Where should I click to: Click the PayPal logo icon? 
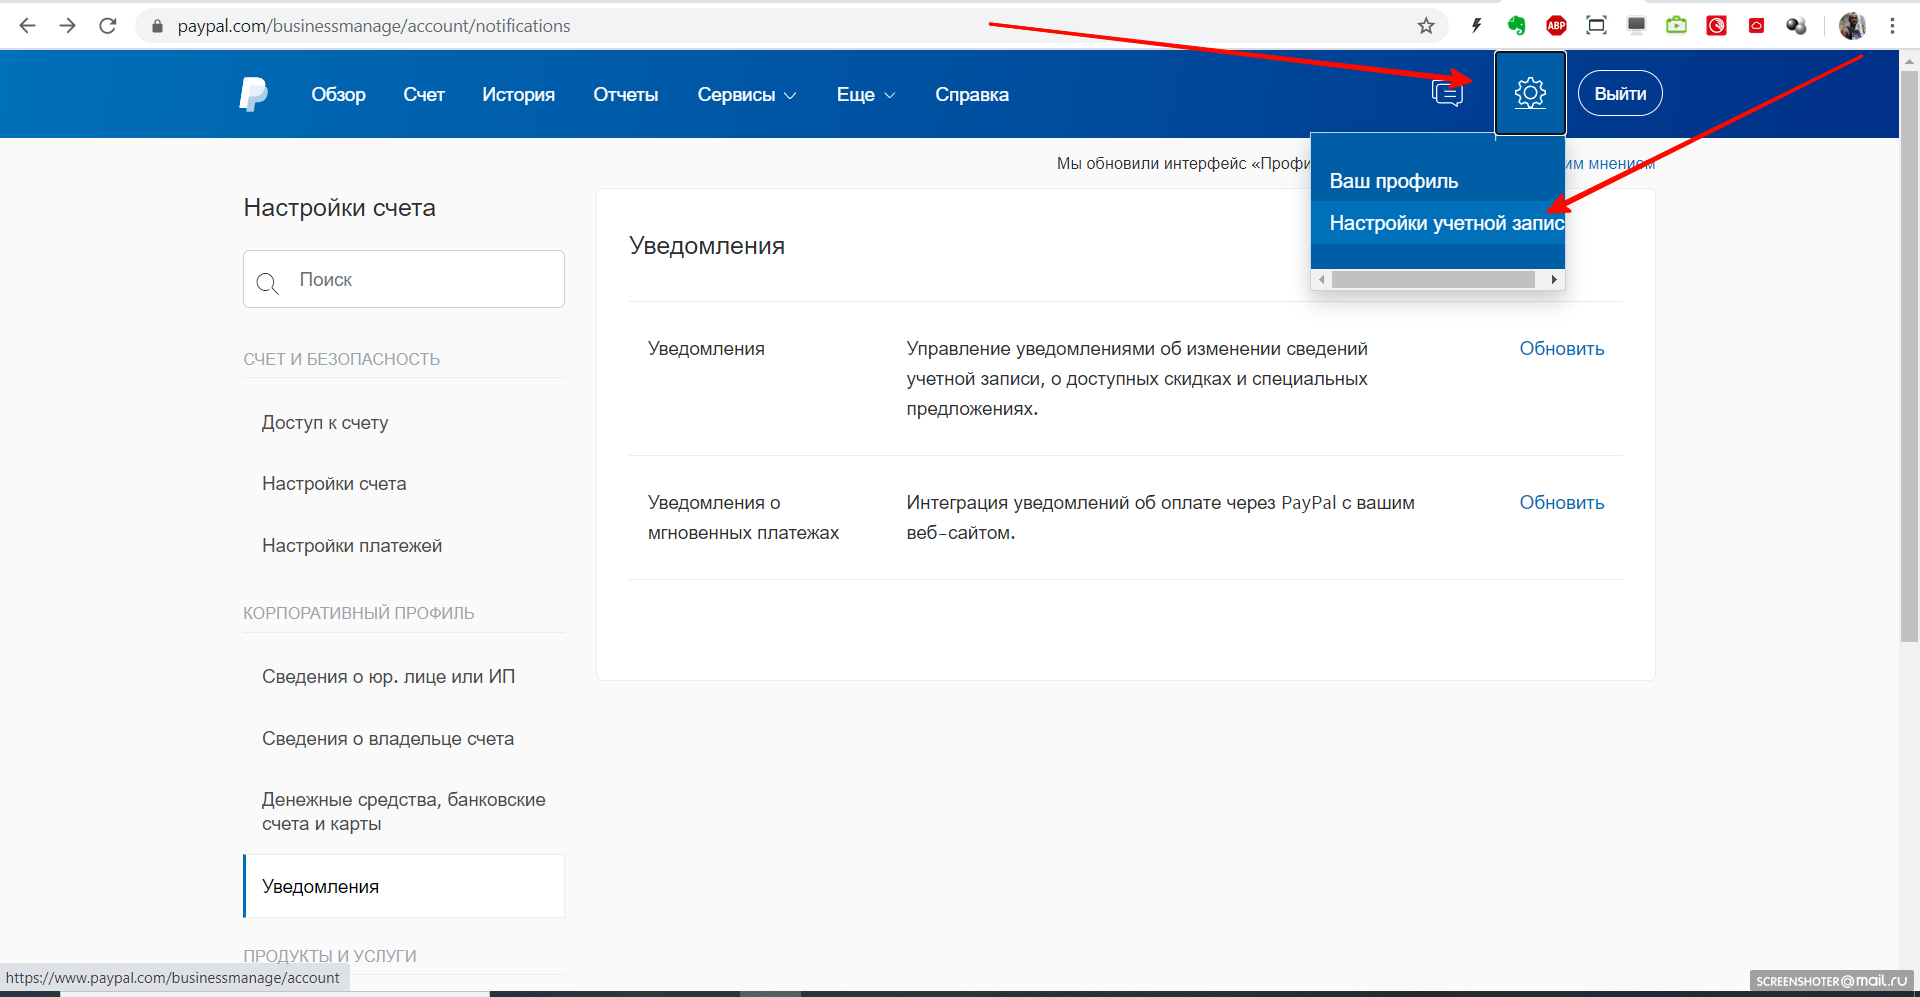254,94
